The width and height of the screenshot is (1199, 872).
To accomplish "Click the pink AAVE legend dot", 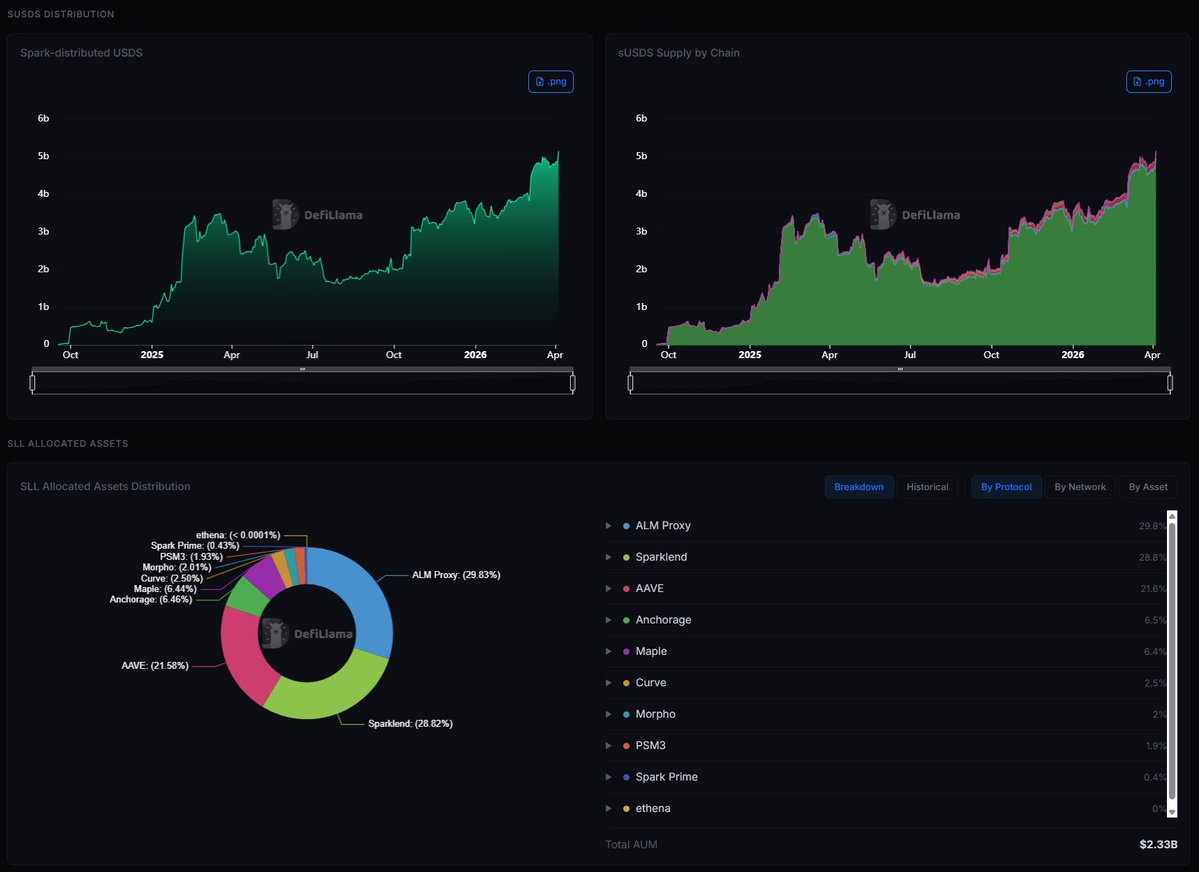I will point(626,589).
